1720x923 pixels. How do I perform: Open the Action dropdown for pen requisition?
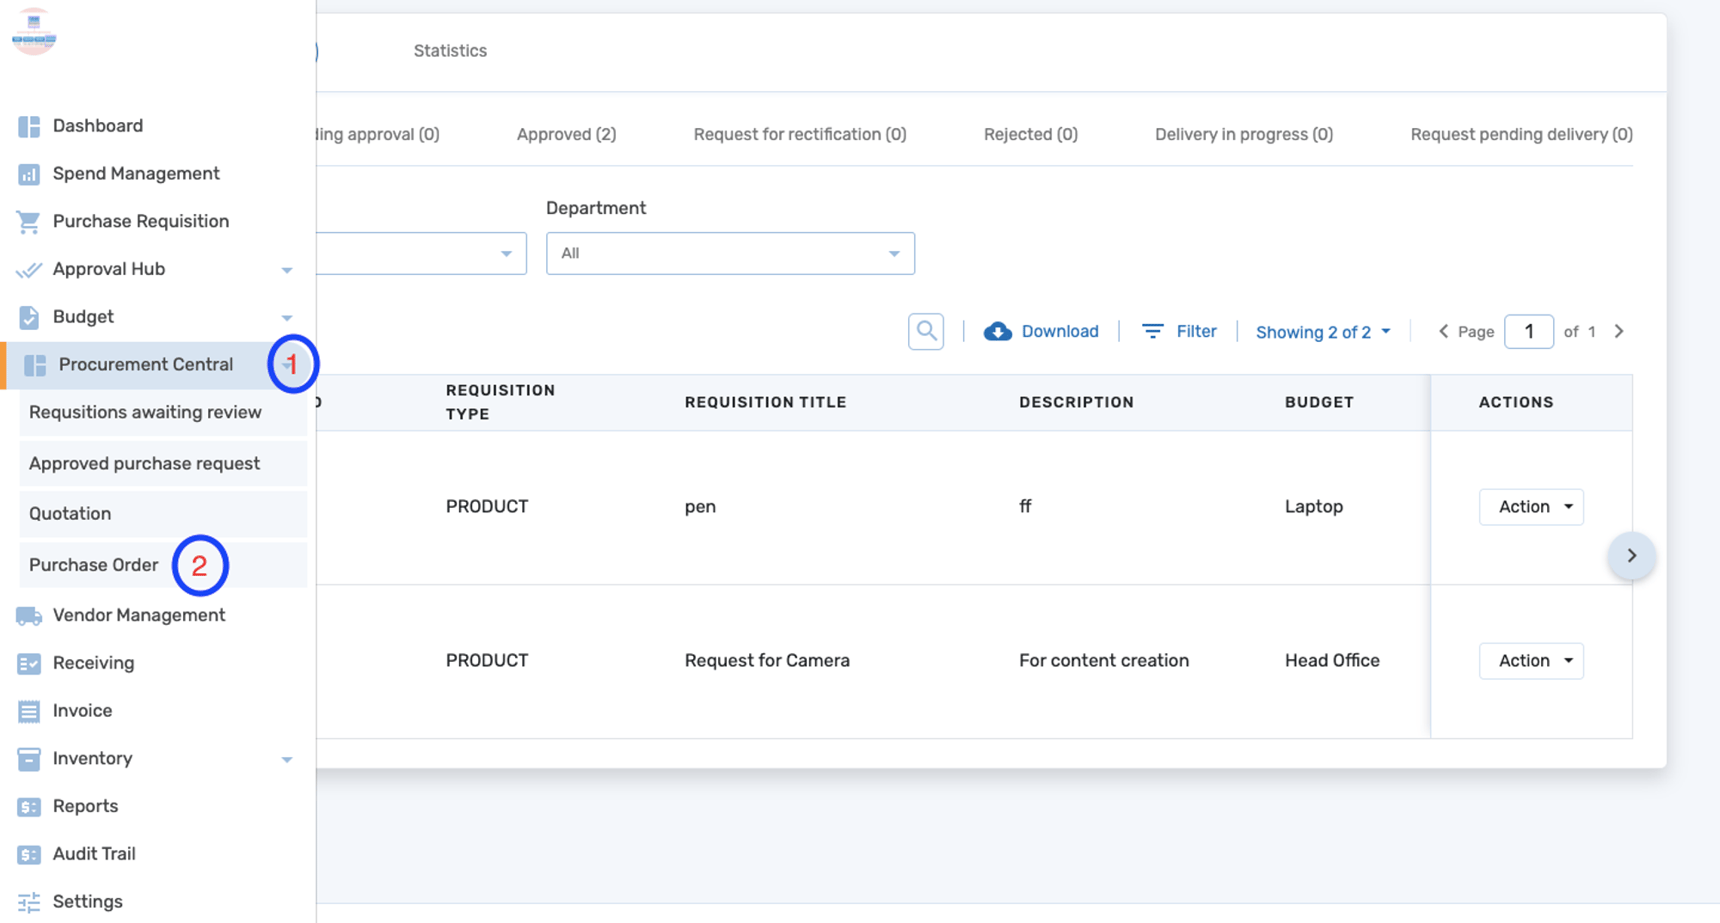point(1531,507)
